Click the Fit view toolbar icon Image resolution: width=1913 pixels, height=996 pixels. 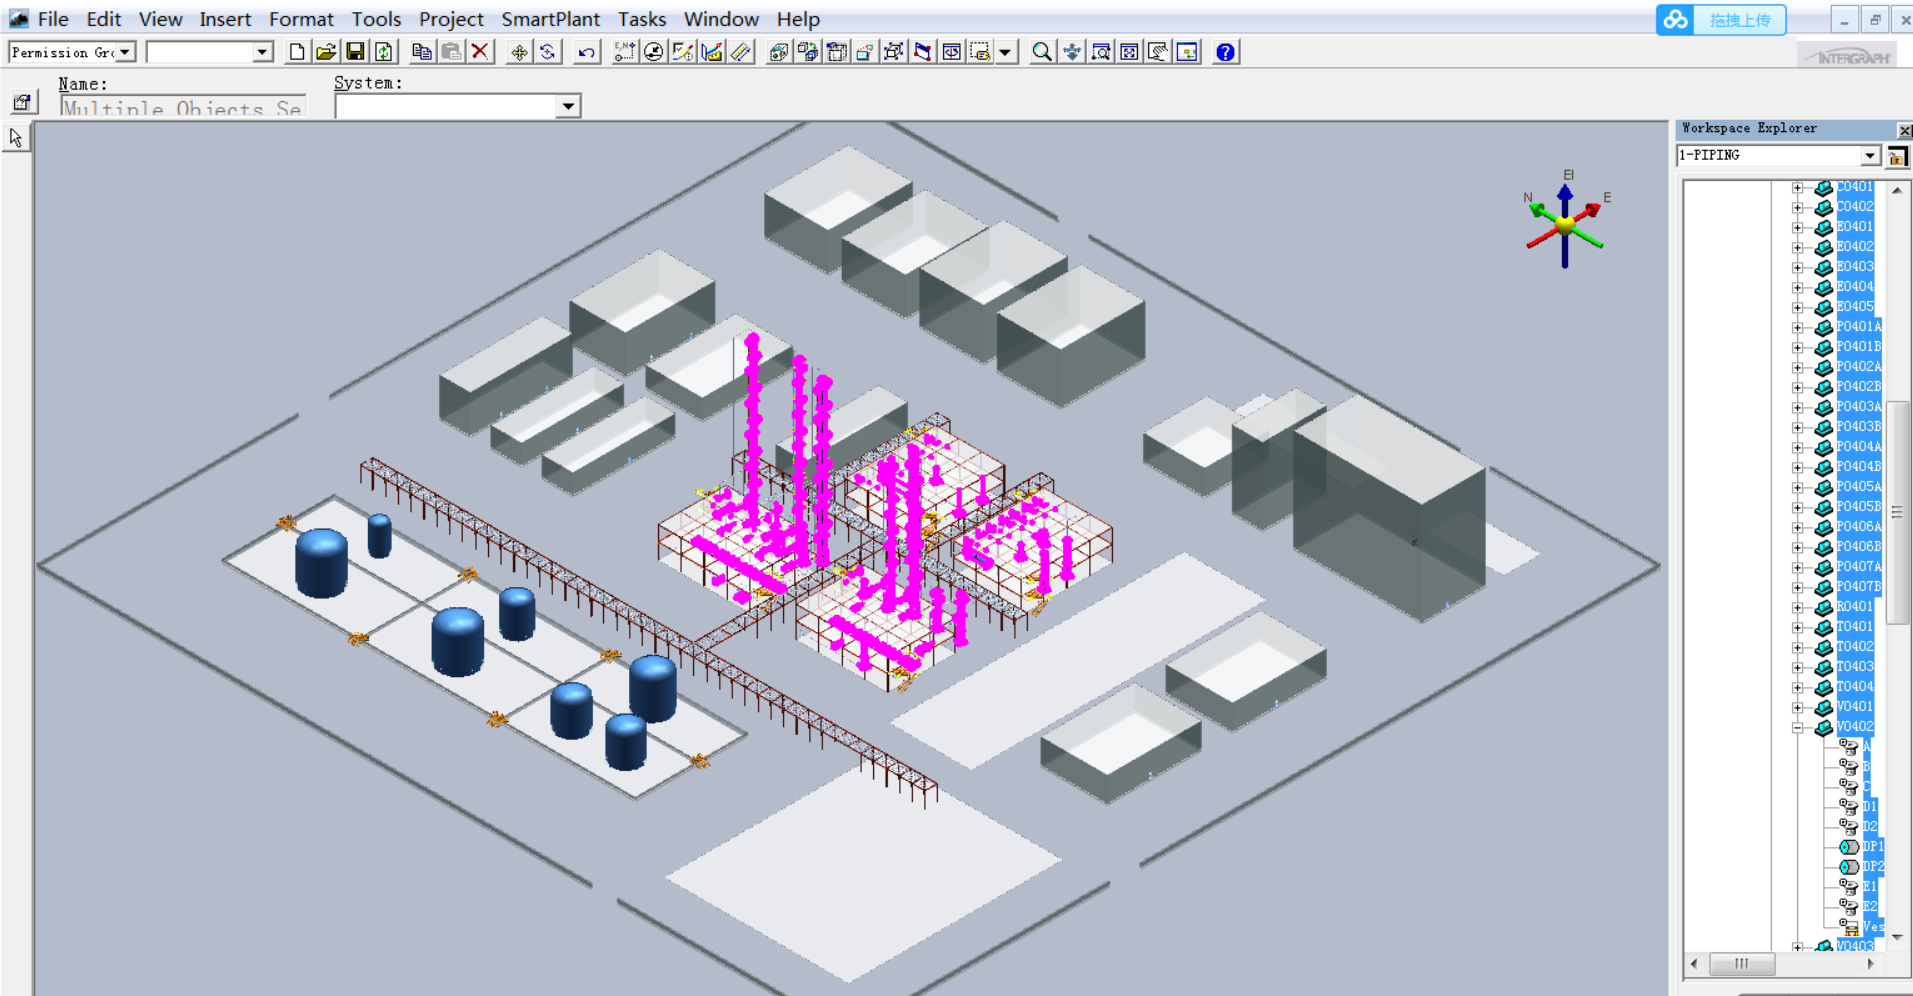coord(1130,52)
